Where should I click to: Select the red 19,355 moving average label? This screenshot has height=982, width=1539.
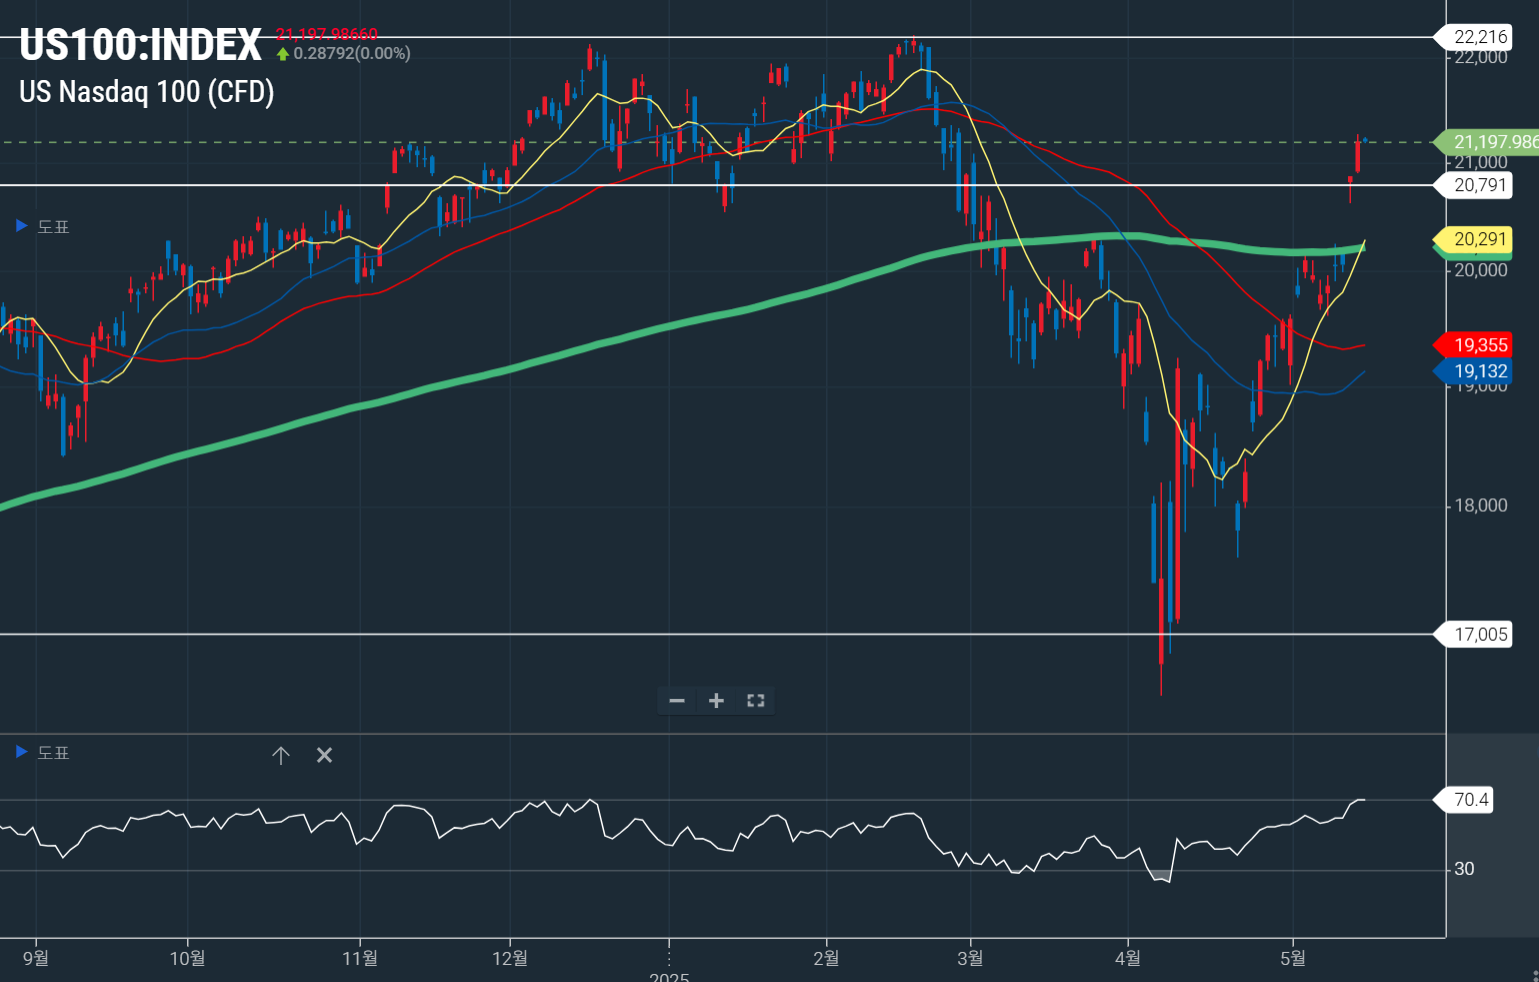[1479, 345]
